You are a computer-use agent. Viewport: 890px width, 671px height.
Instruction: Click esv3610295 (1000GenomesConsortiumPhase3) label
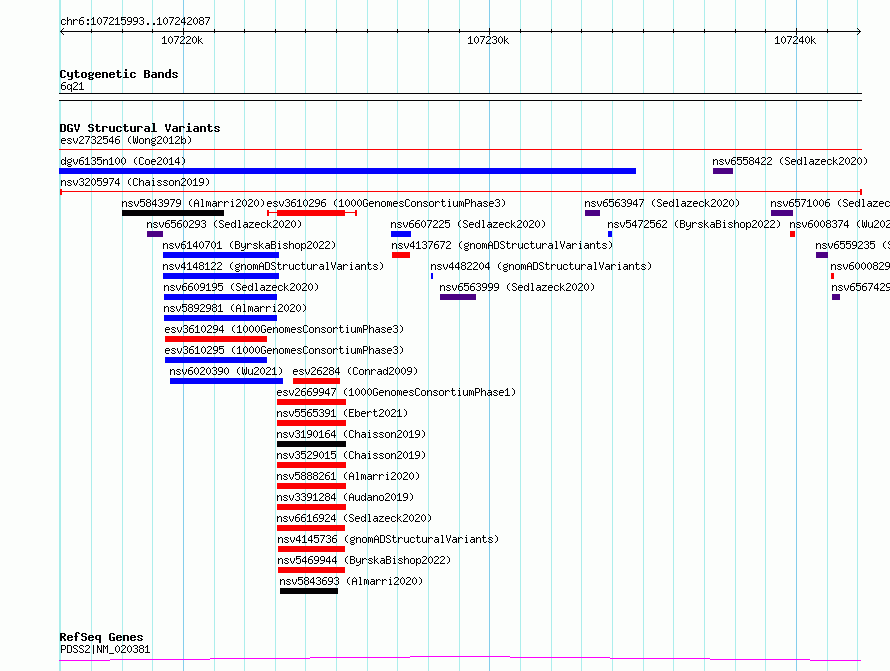[x=284, y=350]
